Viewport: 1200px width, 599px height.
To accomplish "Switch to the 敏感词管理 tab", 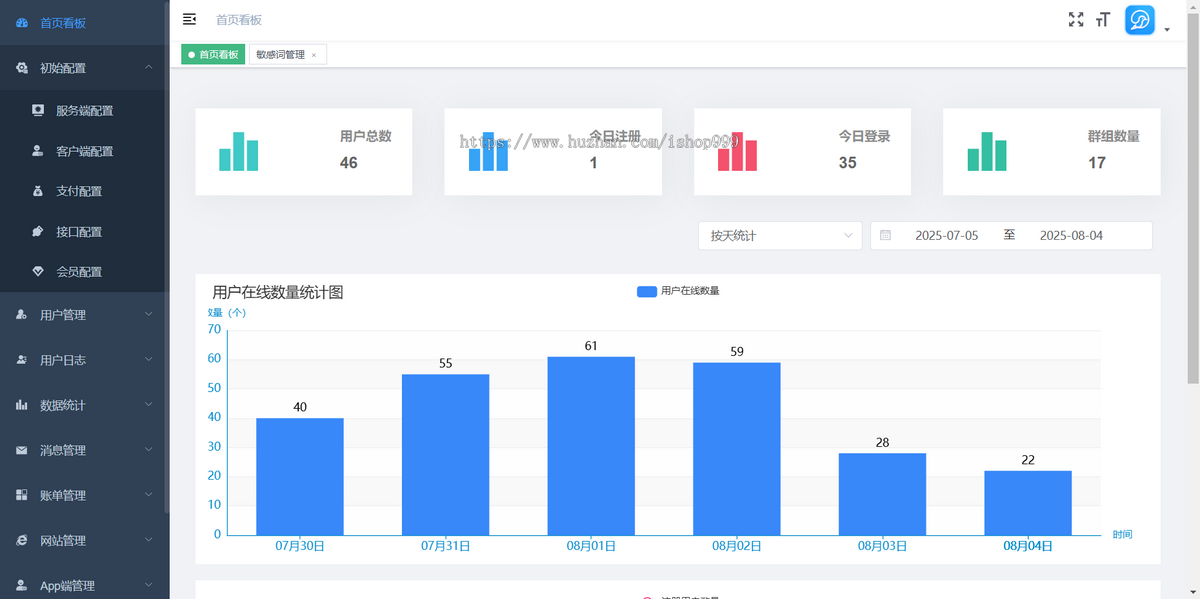I will coord(287,55).
